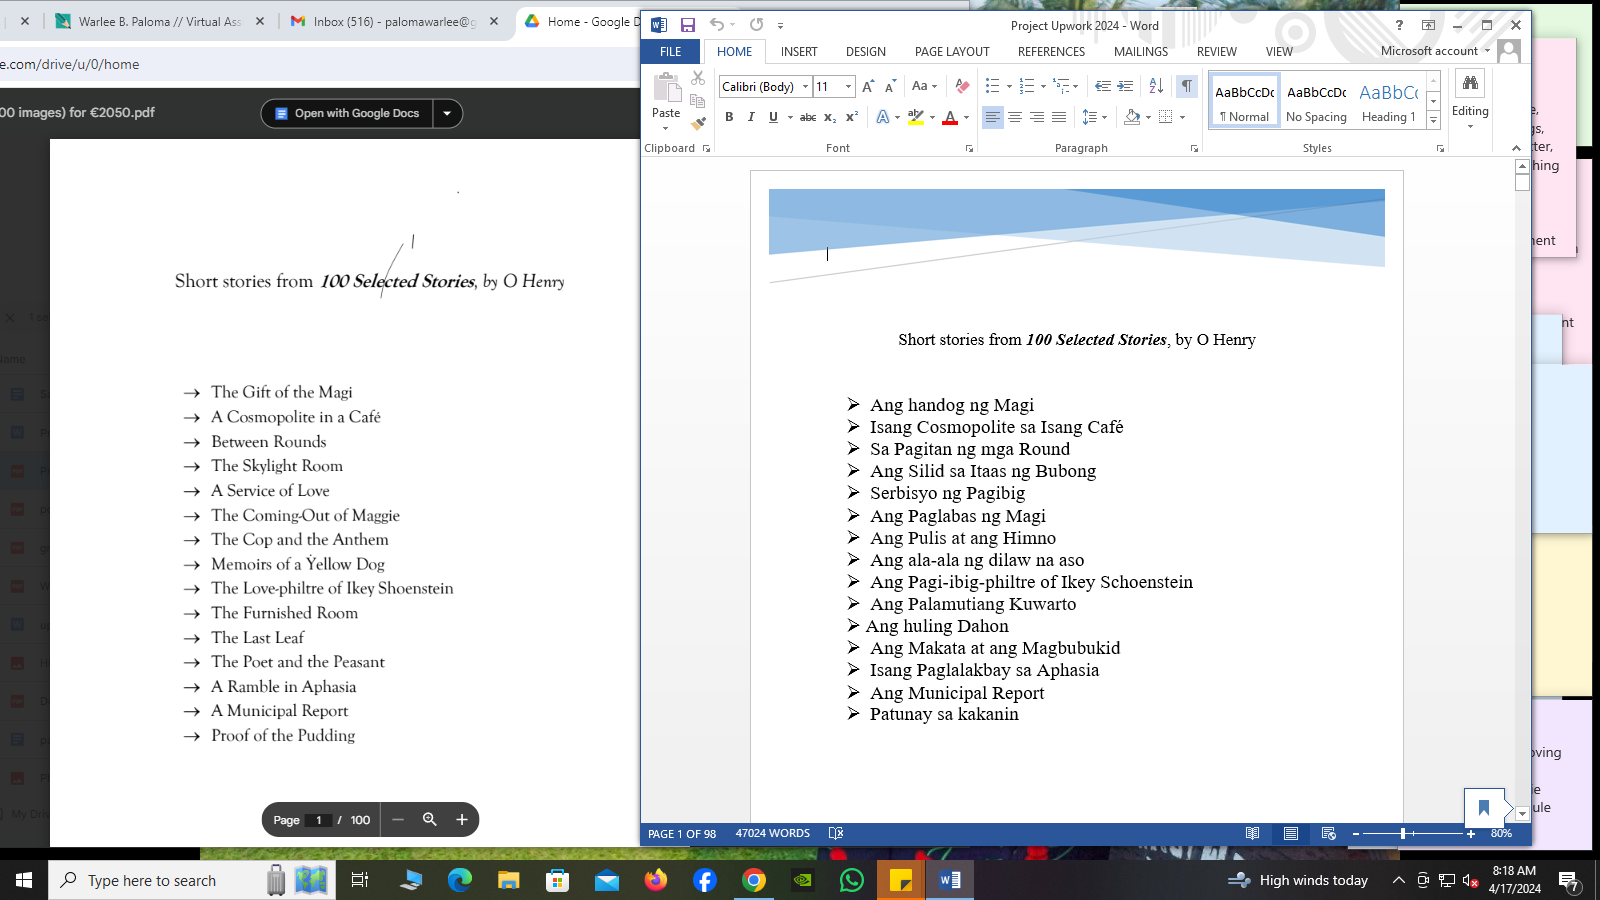Apply the Heading 1 style
1600x900 pixels.
pyautogui.click(x=1388, y=102)
